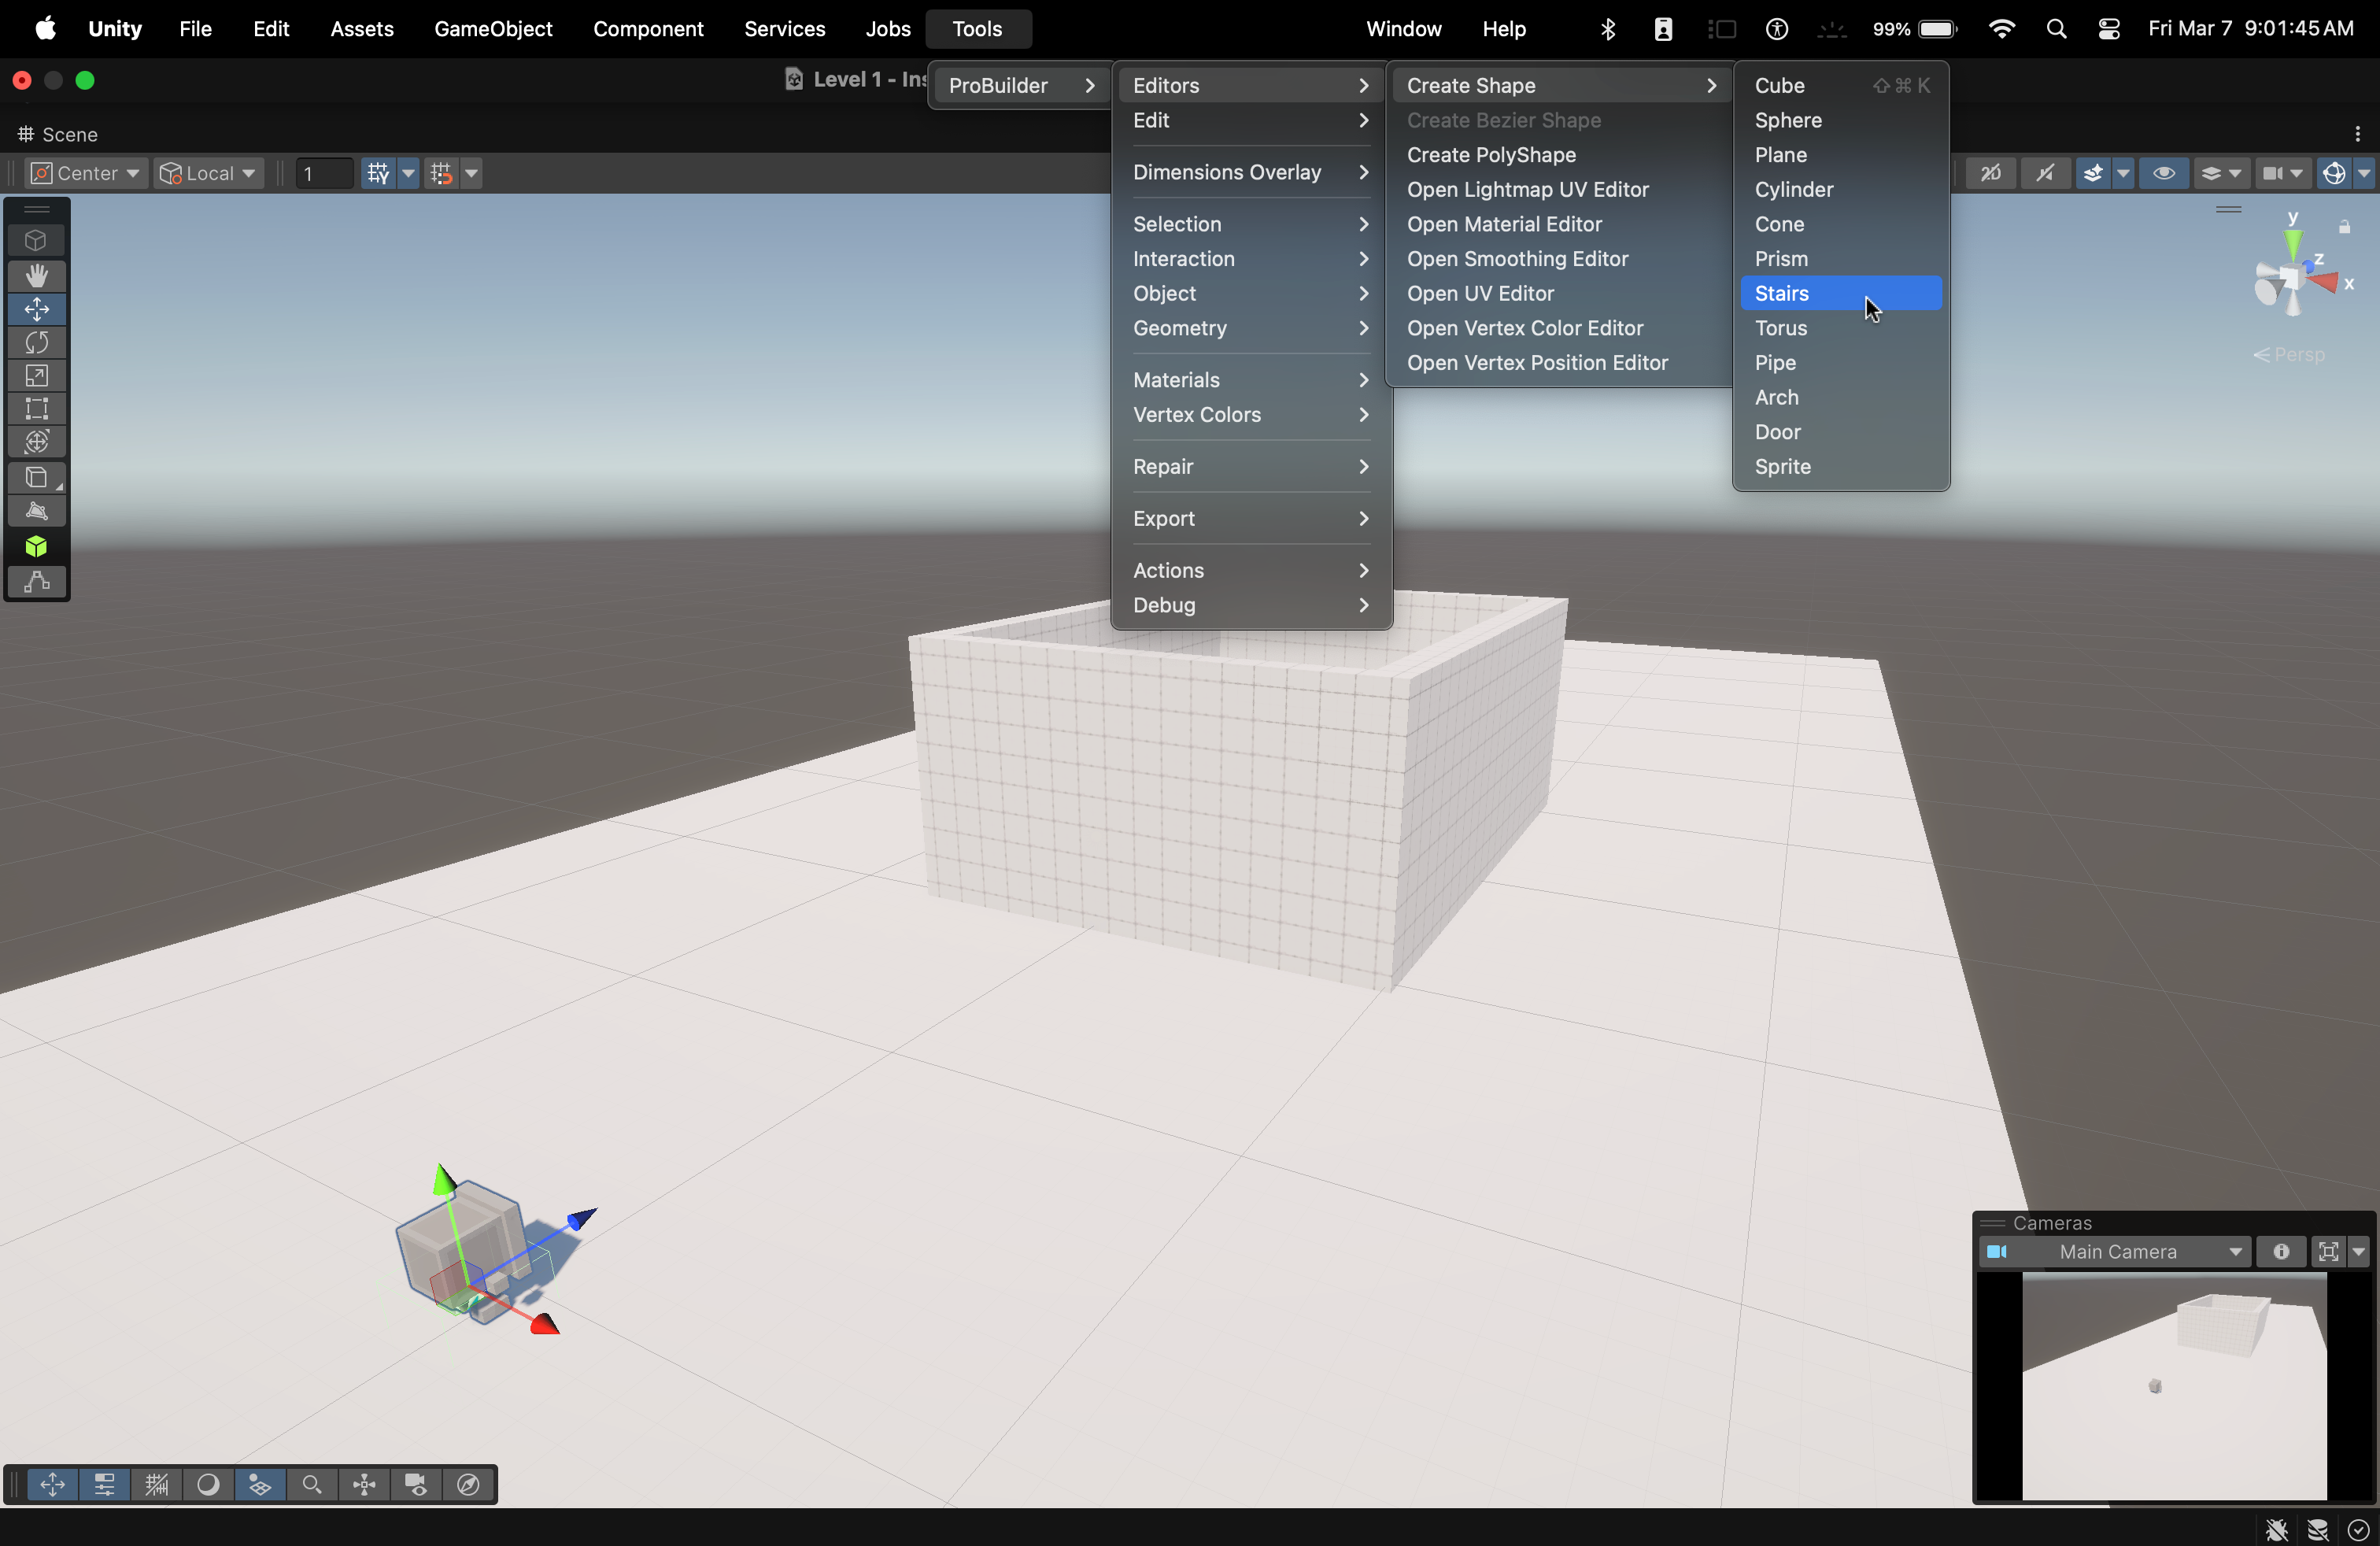Open grid snapping options arrow
This screenshot has height=1546, width=2380.
point(472,173)
